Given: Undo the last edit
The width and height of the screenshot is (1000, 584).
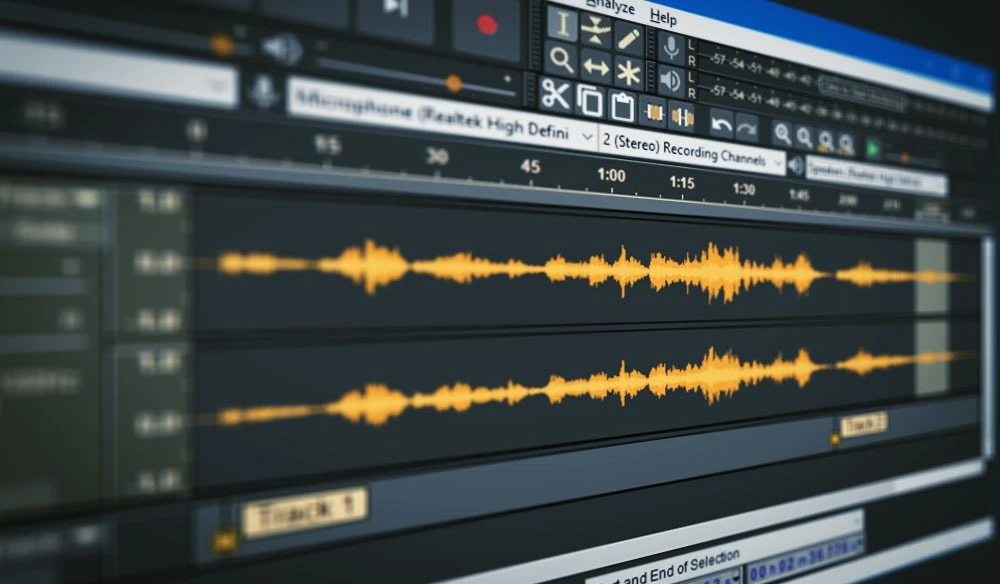Looking at the screenshot, I should tap(720, 125).
